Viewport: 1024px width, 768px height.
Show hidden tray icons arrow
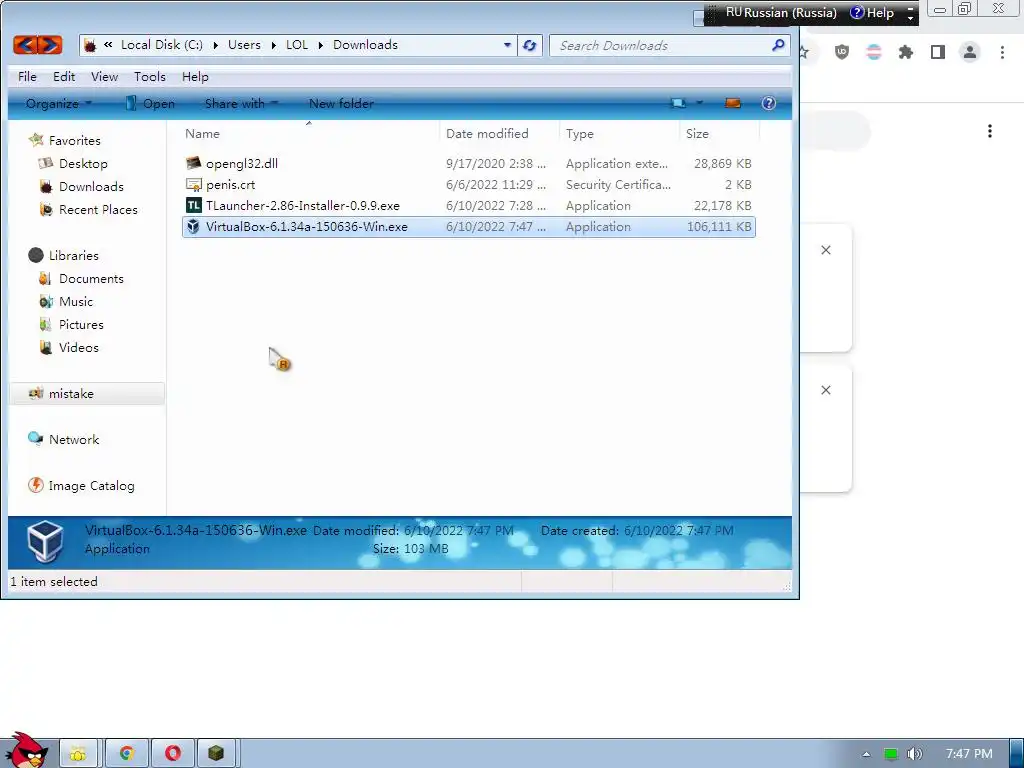(867, 754)
